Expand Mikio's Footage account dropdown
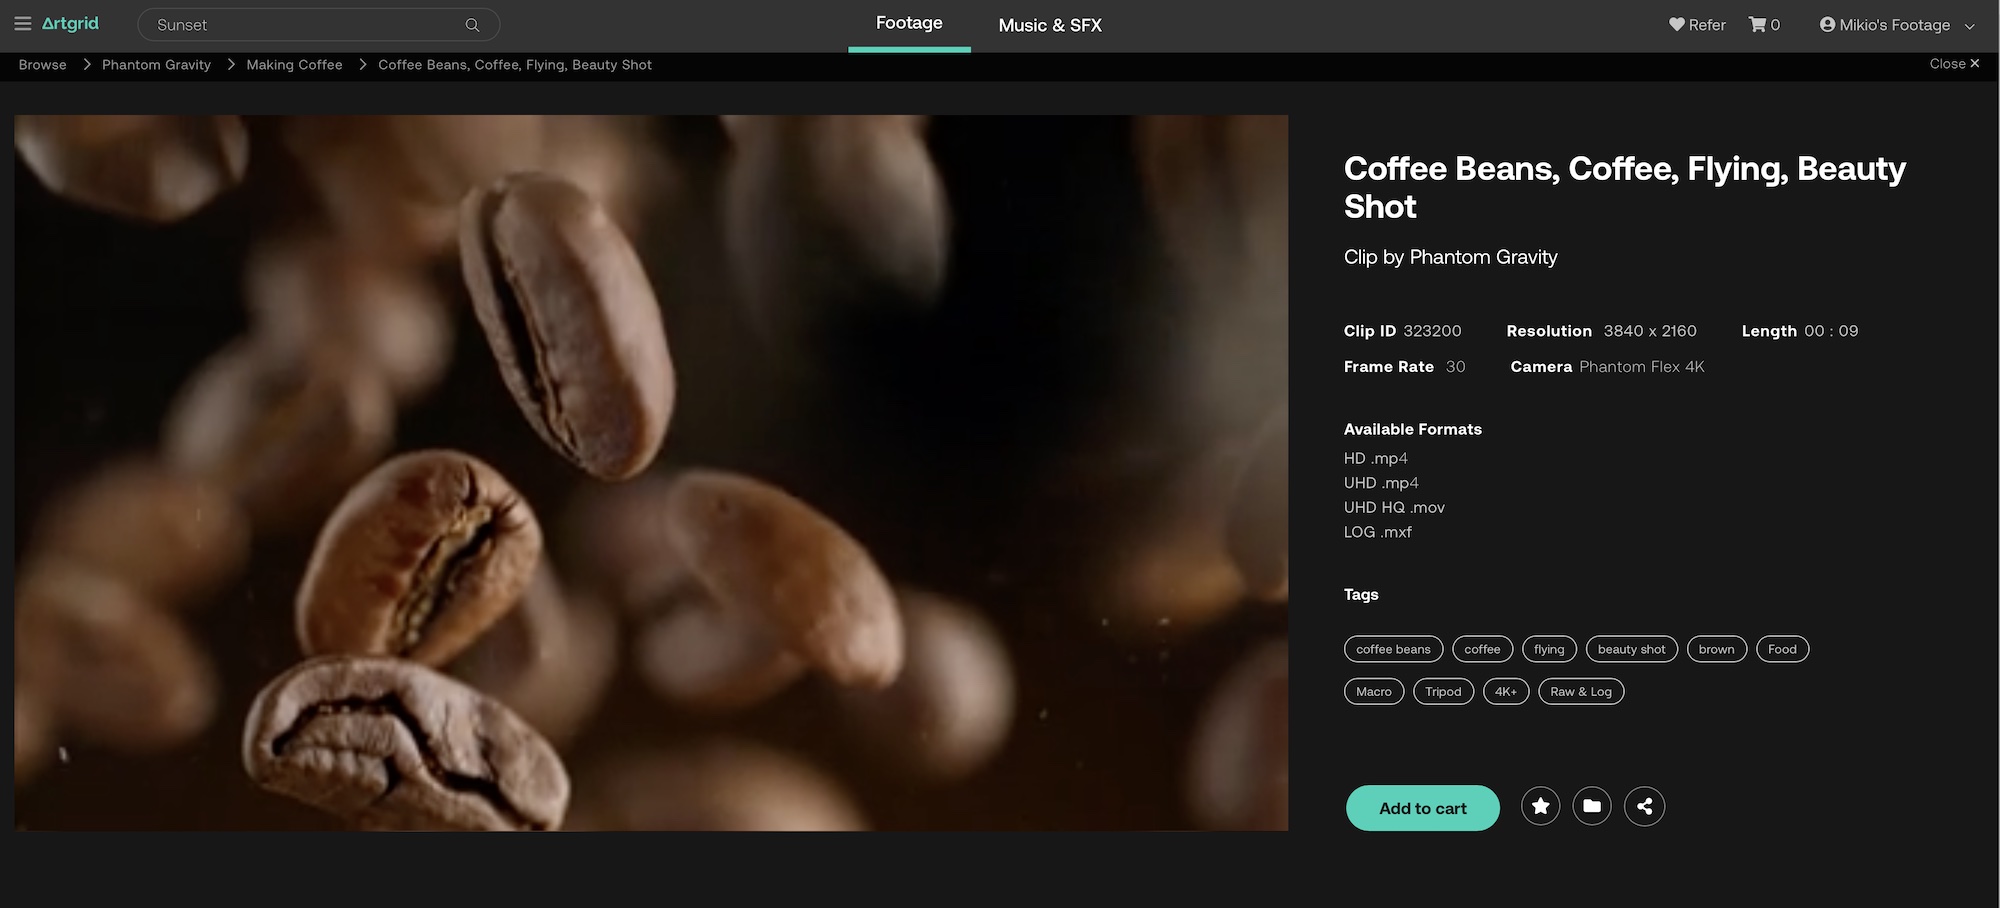This screenshot has height=908, width=2000. [x=1970, y=26]
